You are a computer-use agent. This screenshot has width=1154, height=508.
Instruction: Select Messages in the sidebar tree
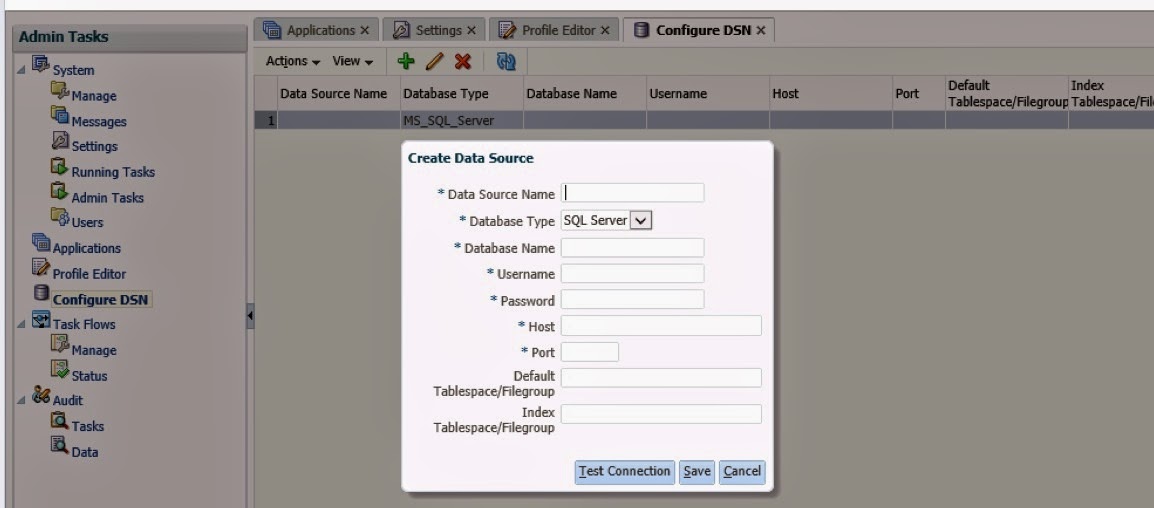(x=99, y=121)
